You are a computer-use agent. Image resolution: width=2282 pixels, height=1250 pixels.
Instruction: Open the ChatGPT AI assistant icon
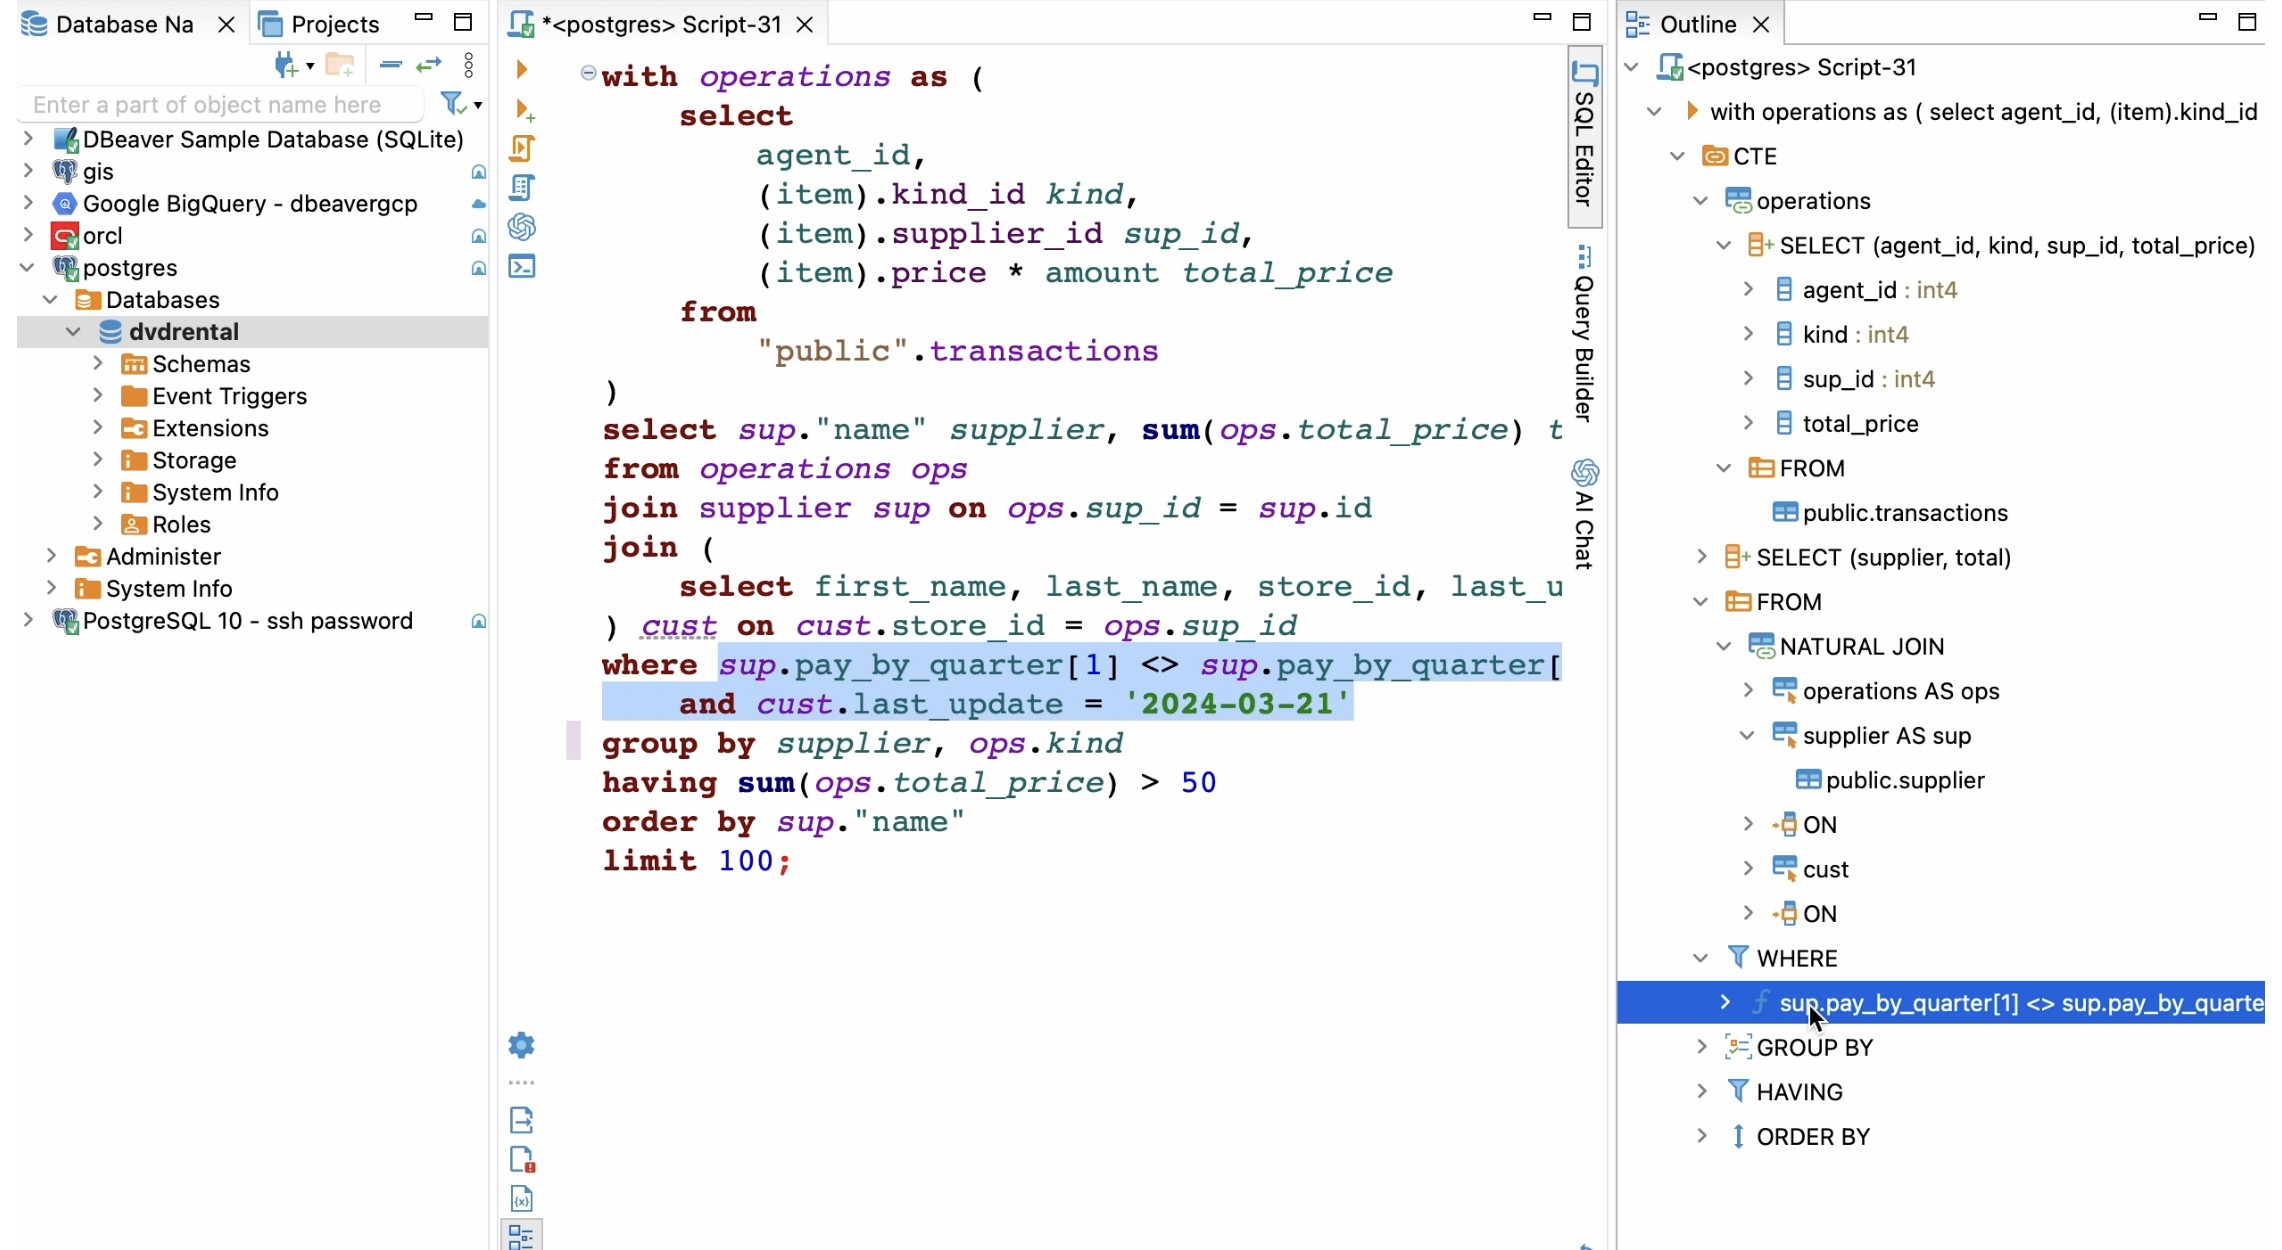coord(523,228)
